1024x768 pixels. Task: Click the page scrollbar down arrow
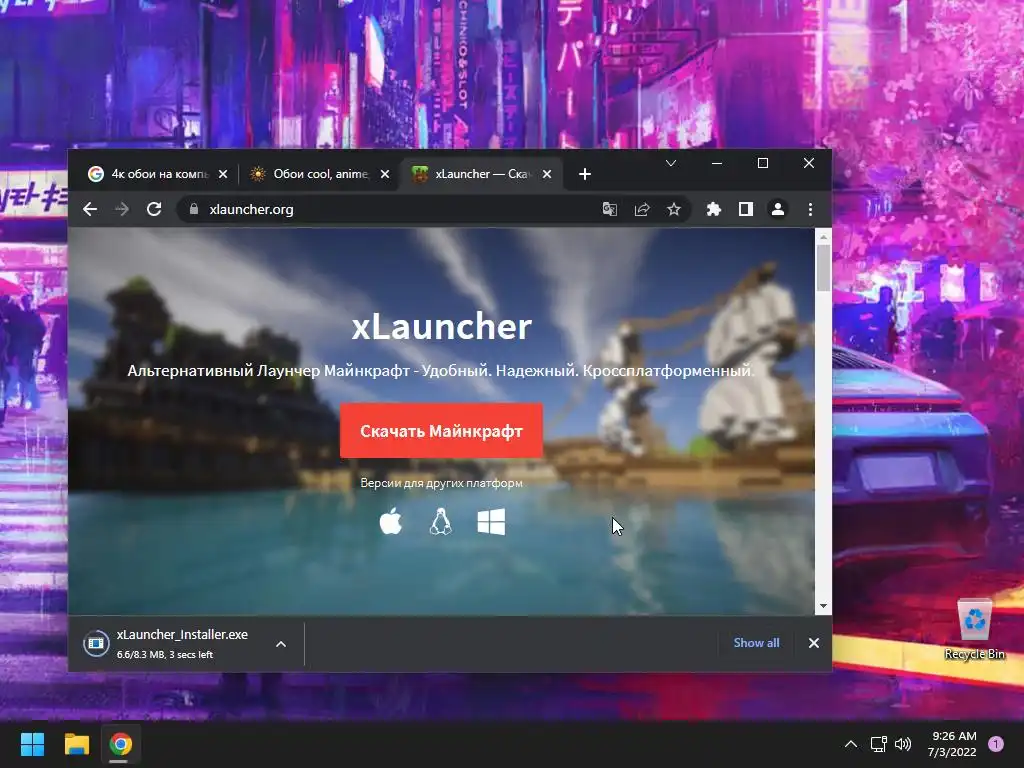tap(824, 607)
